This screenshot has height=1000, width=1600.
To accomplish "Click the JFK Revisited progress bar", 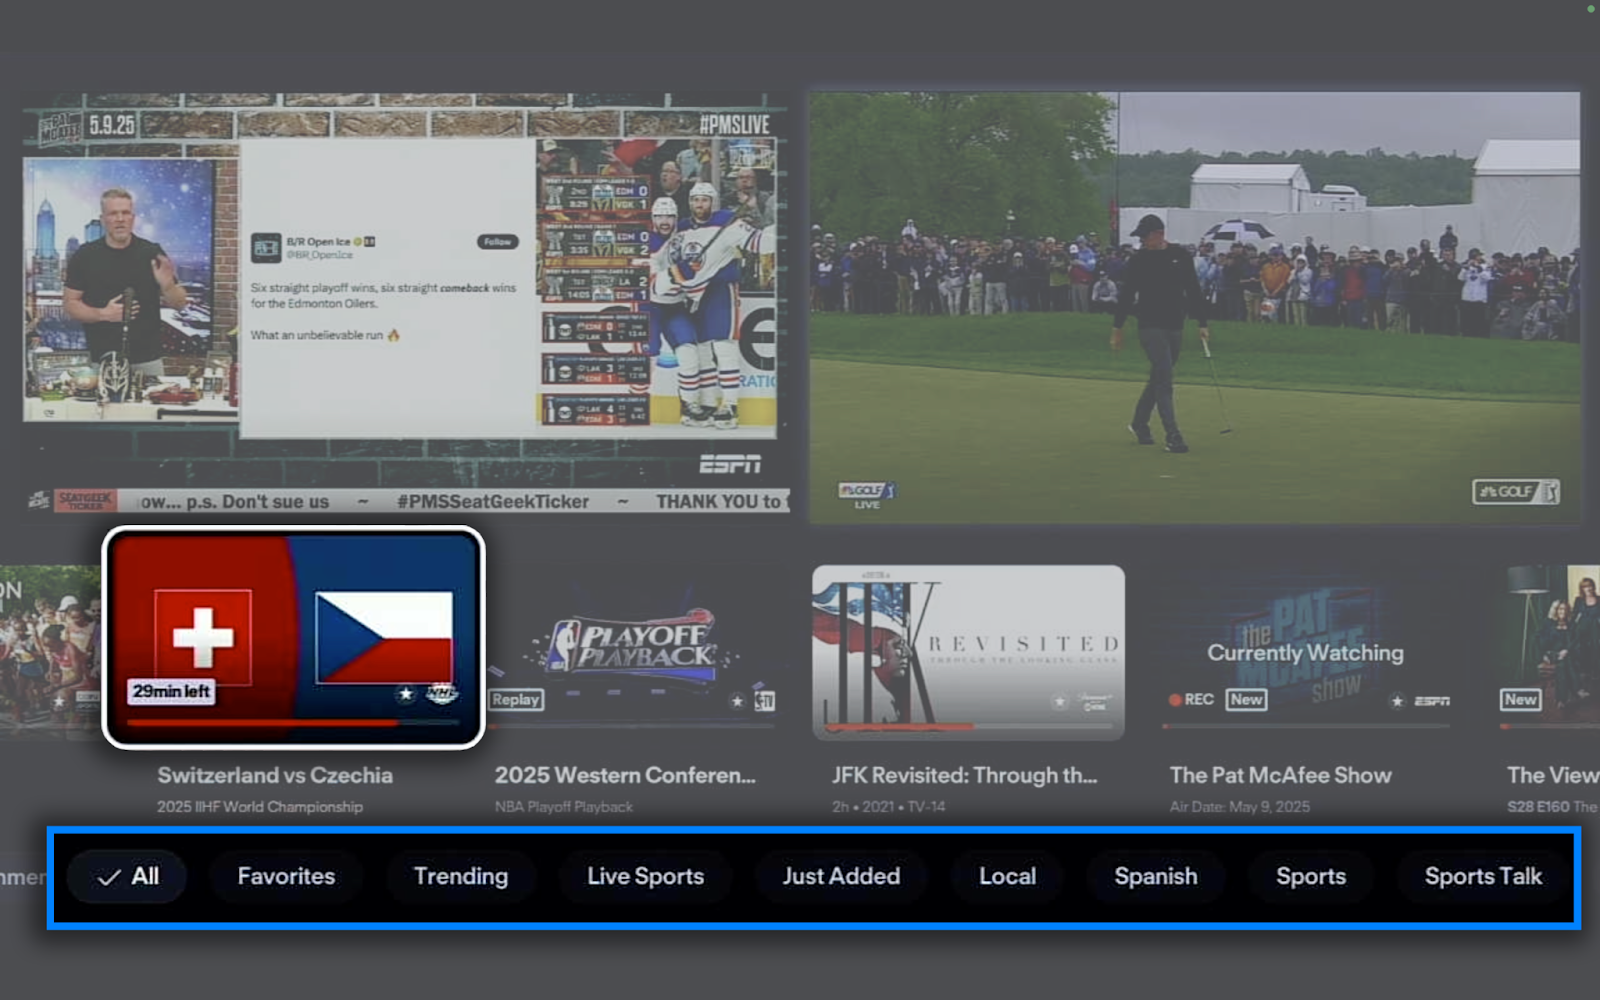I will [968, 726].
